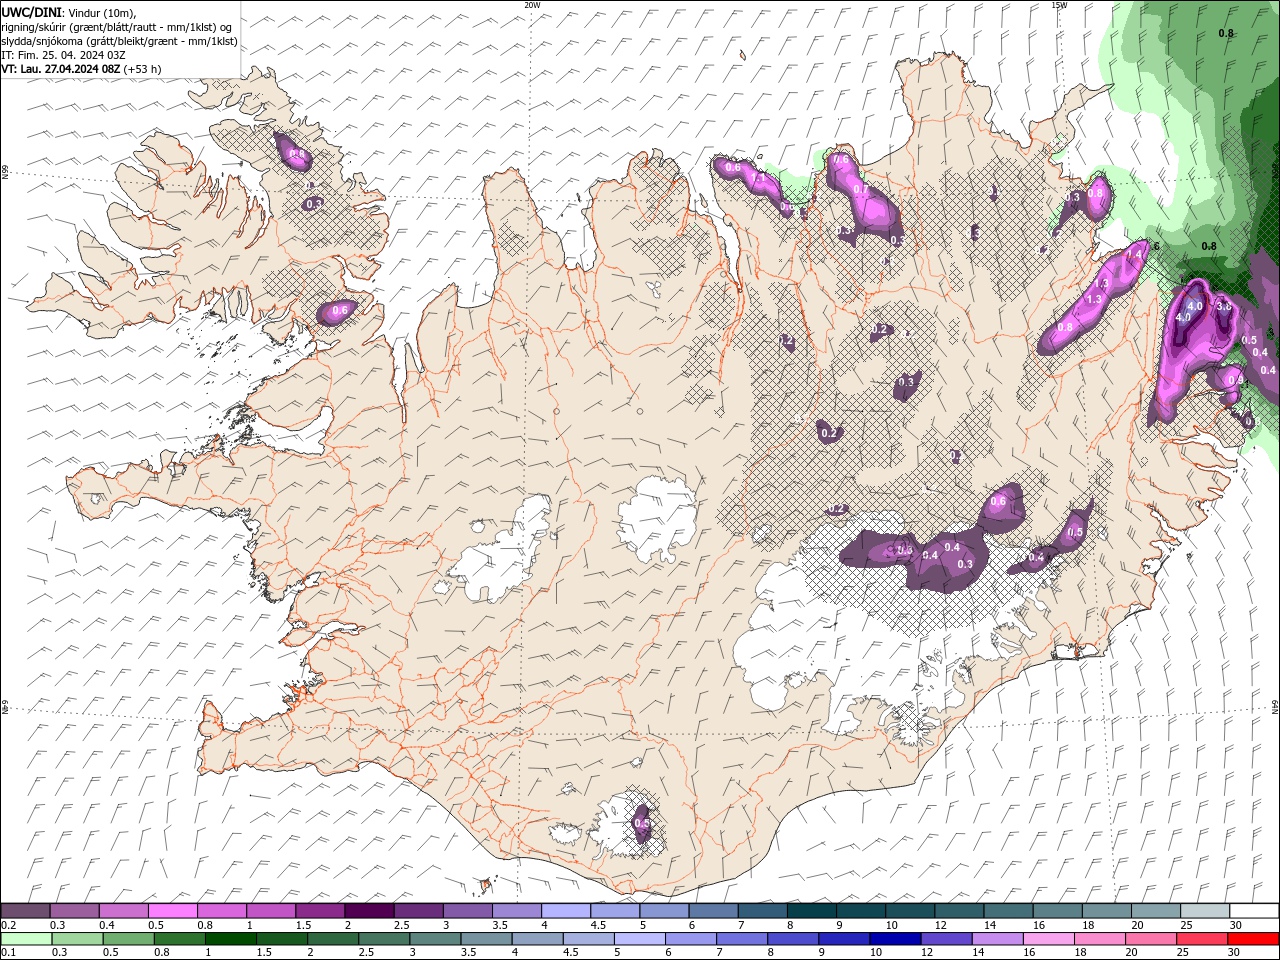Select the light lavender upper-row swatch at 4

(566, 911)
